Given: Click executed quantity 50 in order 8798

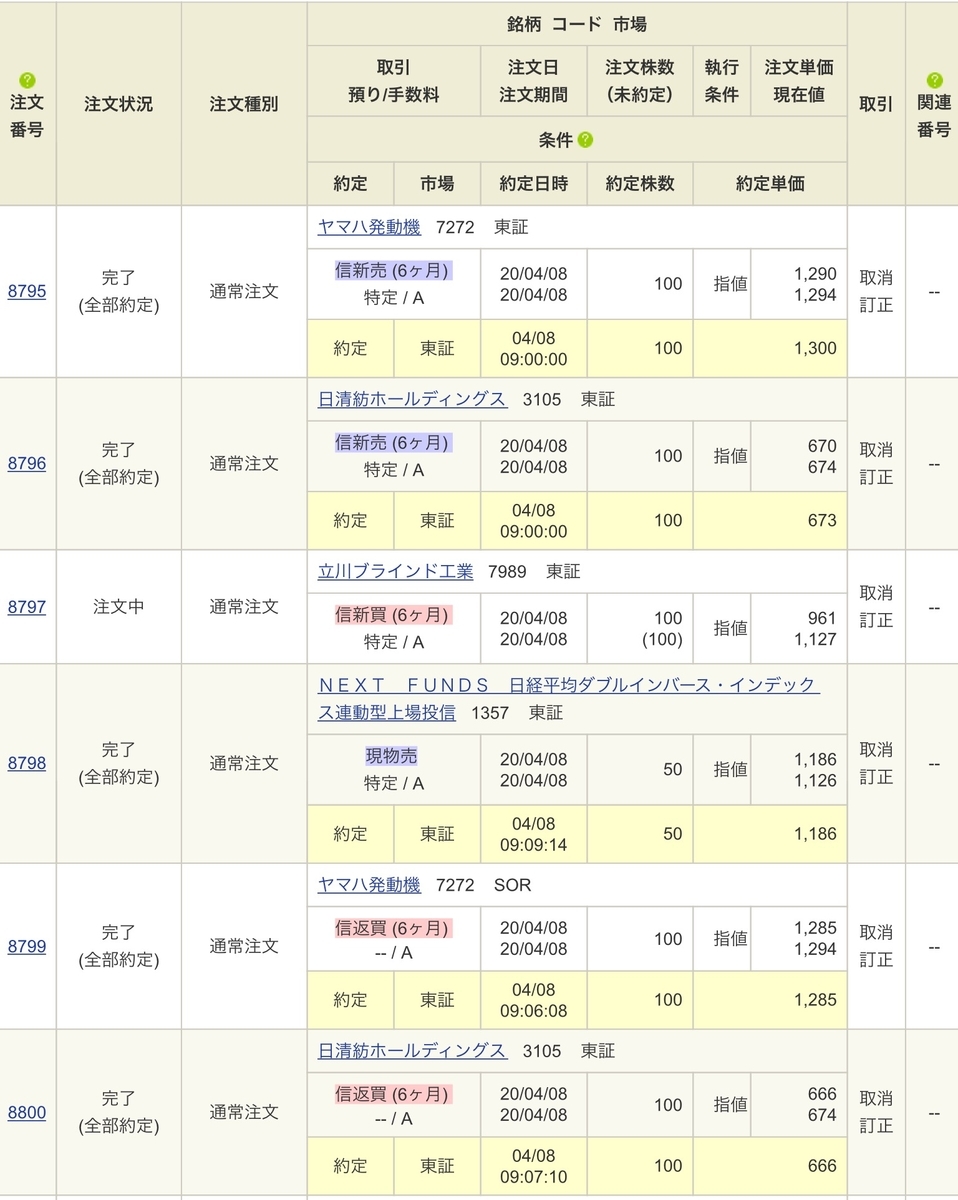Looking at the screenshot, I should [673, 834].
